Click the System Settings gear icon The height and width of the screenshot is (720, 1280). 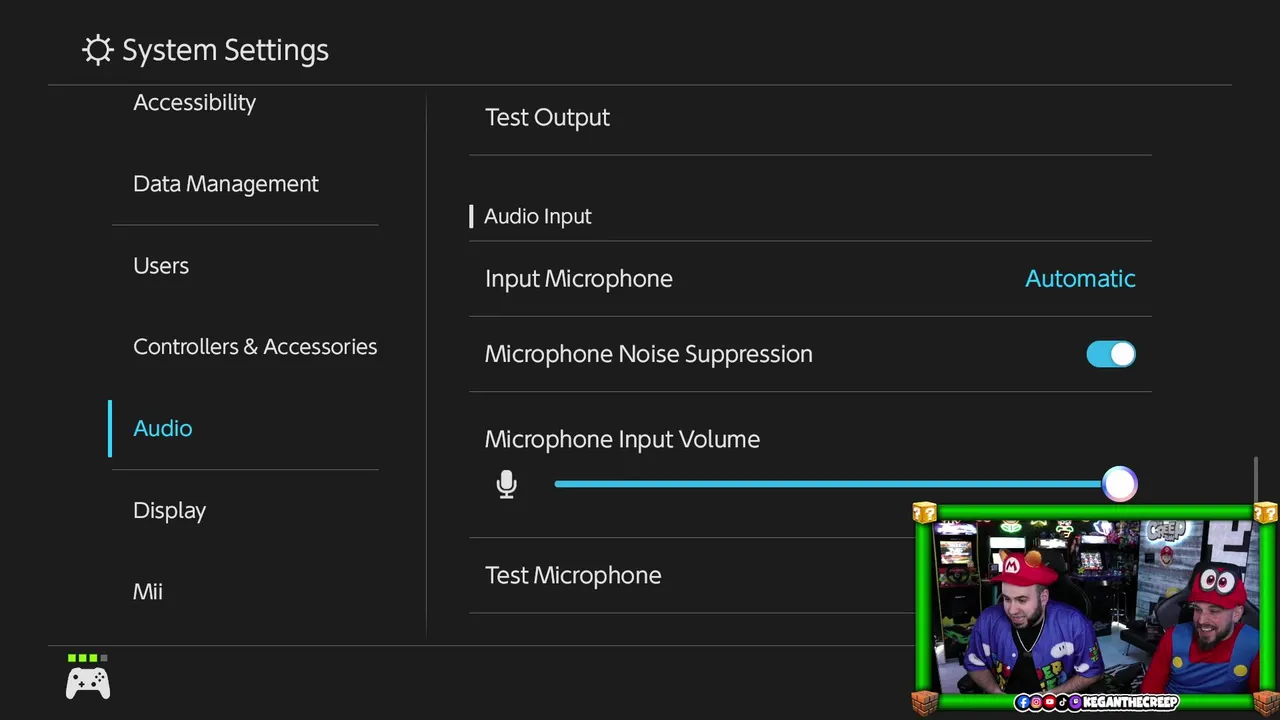tap(97, 50)
